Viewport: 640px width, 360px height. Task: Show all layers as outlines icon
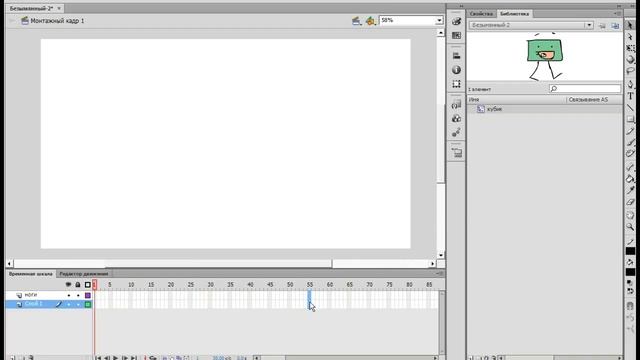(88, 284)
